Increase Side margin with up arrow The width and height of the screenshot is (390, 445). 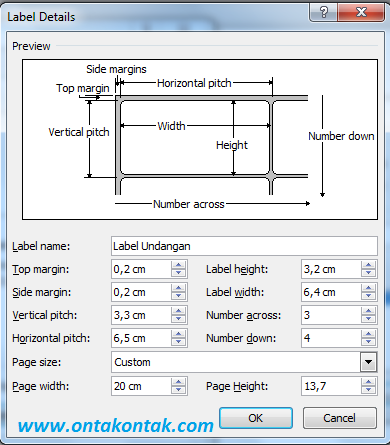[179, 288]
